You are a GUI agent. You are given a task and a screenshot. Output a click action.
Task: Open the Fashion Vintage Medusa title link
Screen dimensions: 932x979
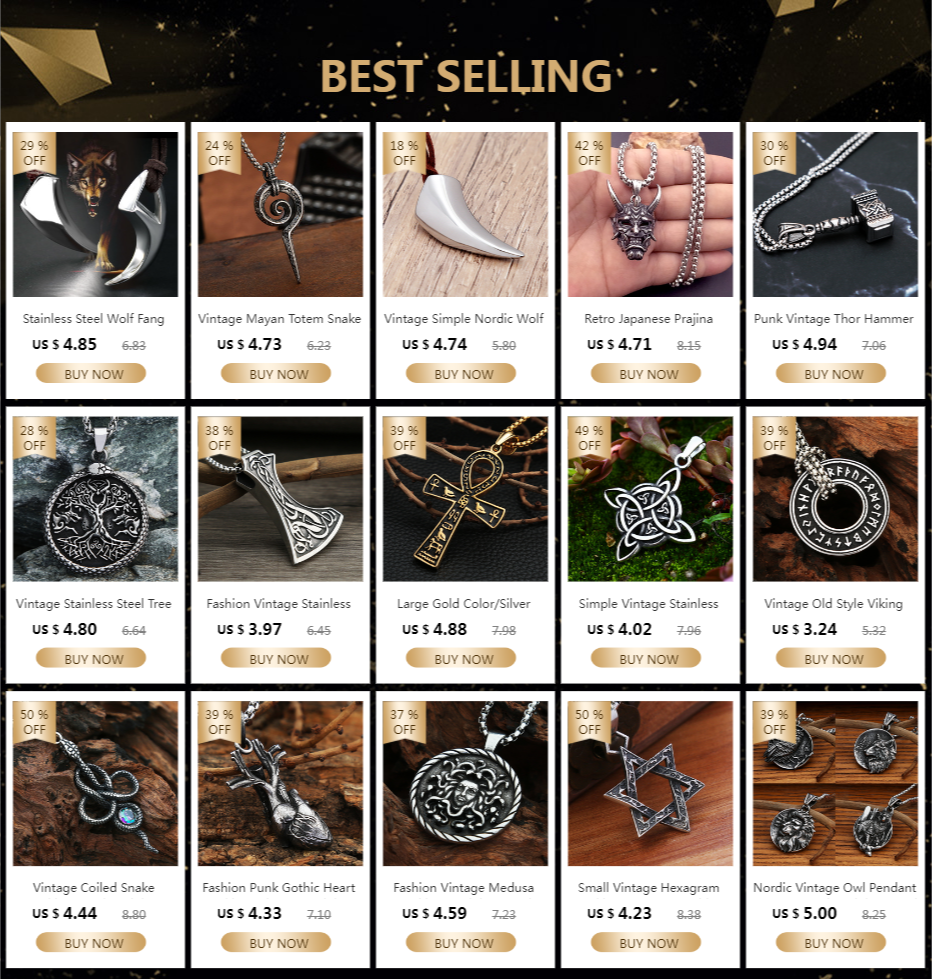point(463,887)
